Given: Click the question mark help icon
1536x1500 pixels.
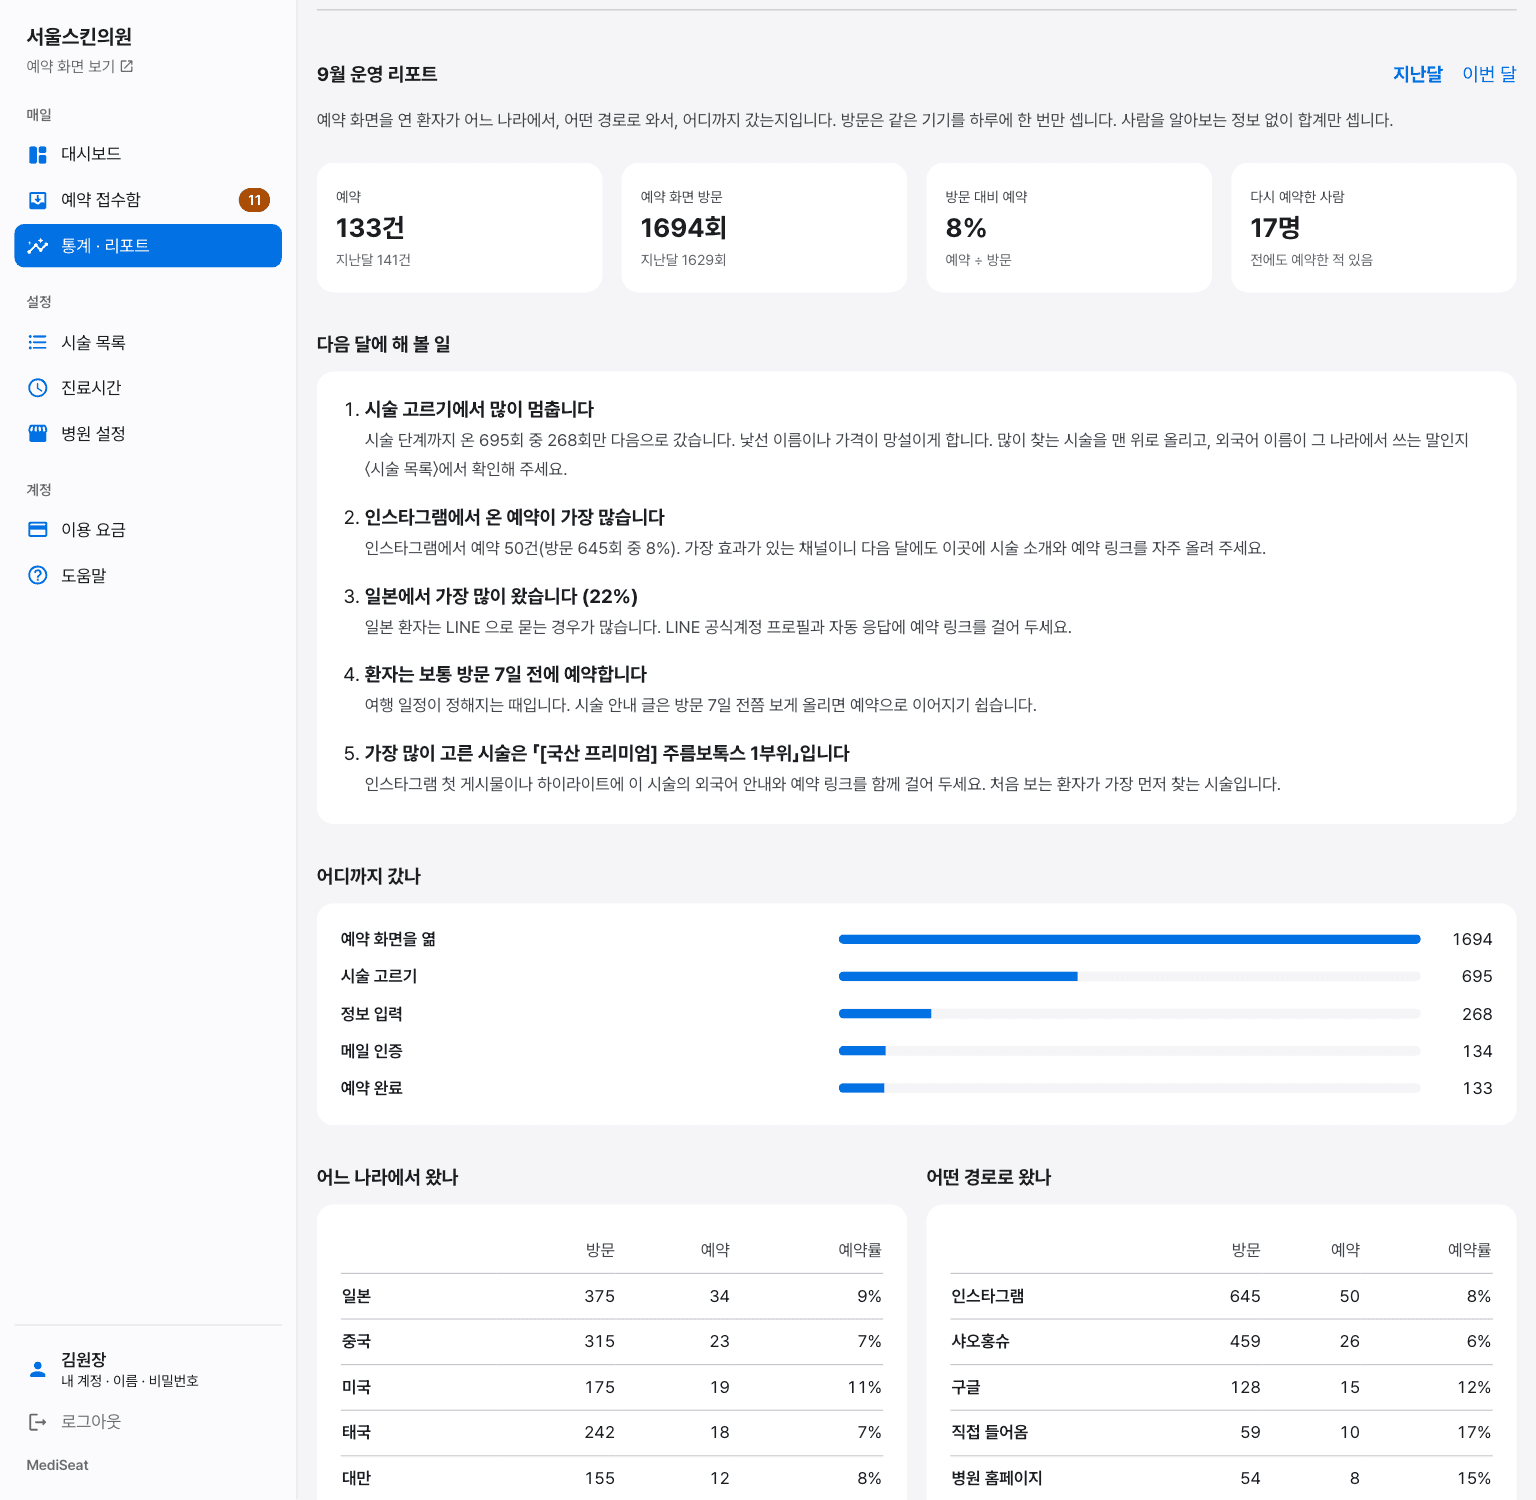Looking at the screenshot, I should point(38,575).
